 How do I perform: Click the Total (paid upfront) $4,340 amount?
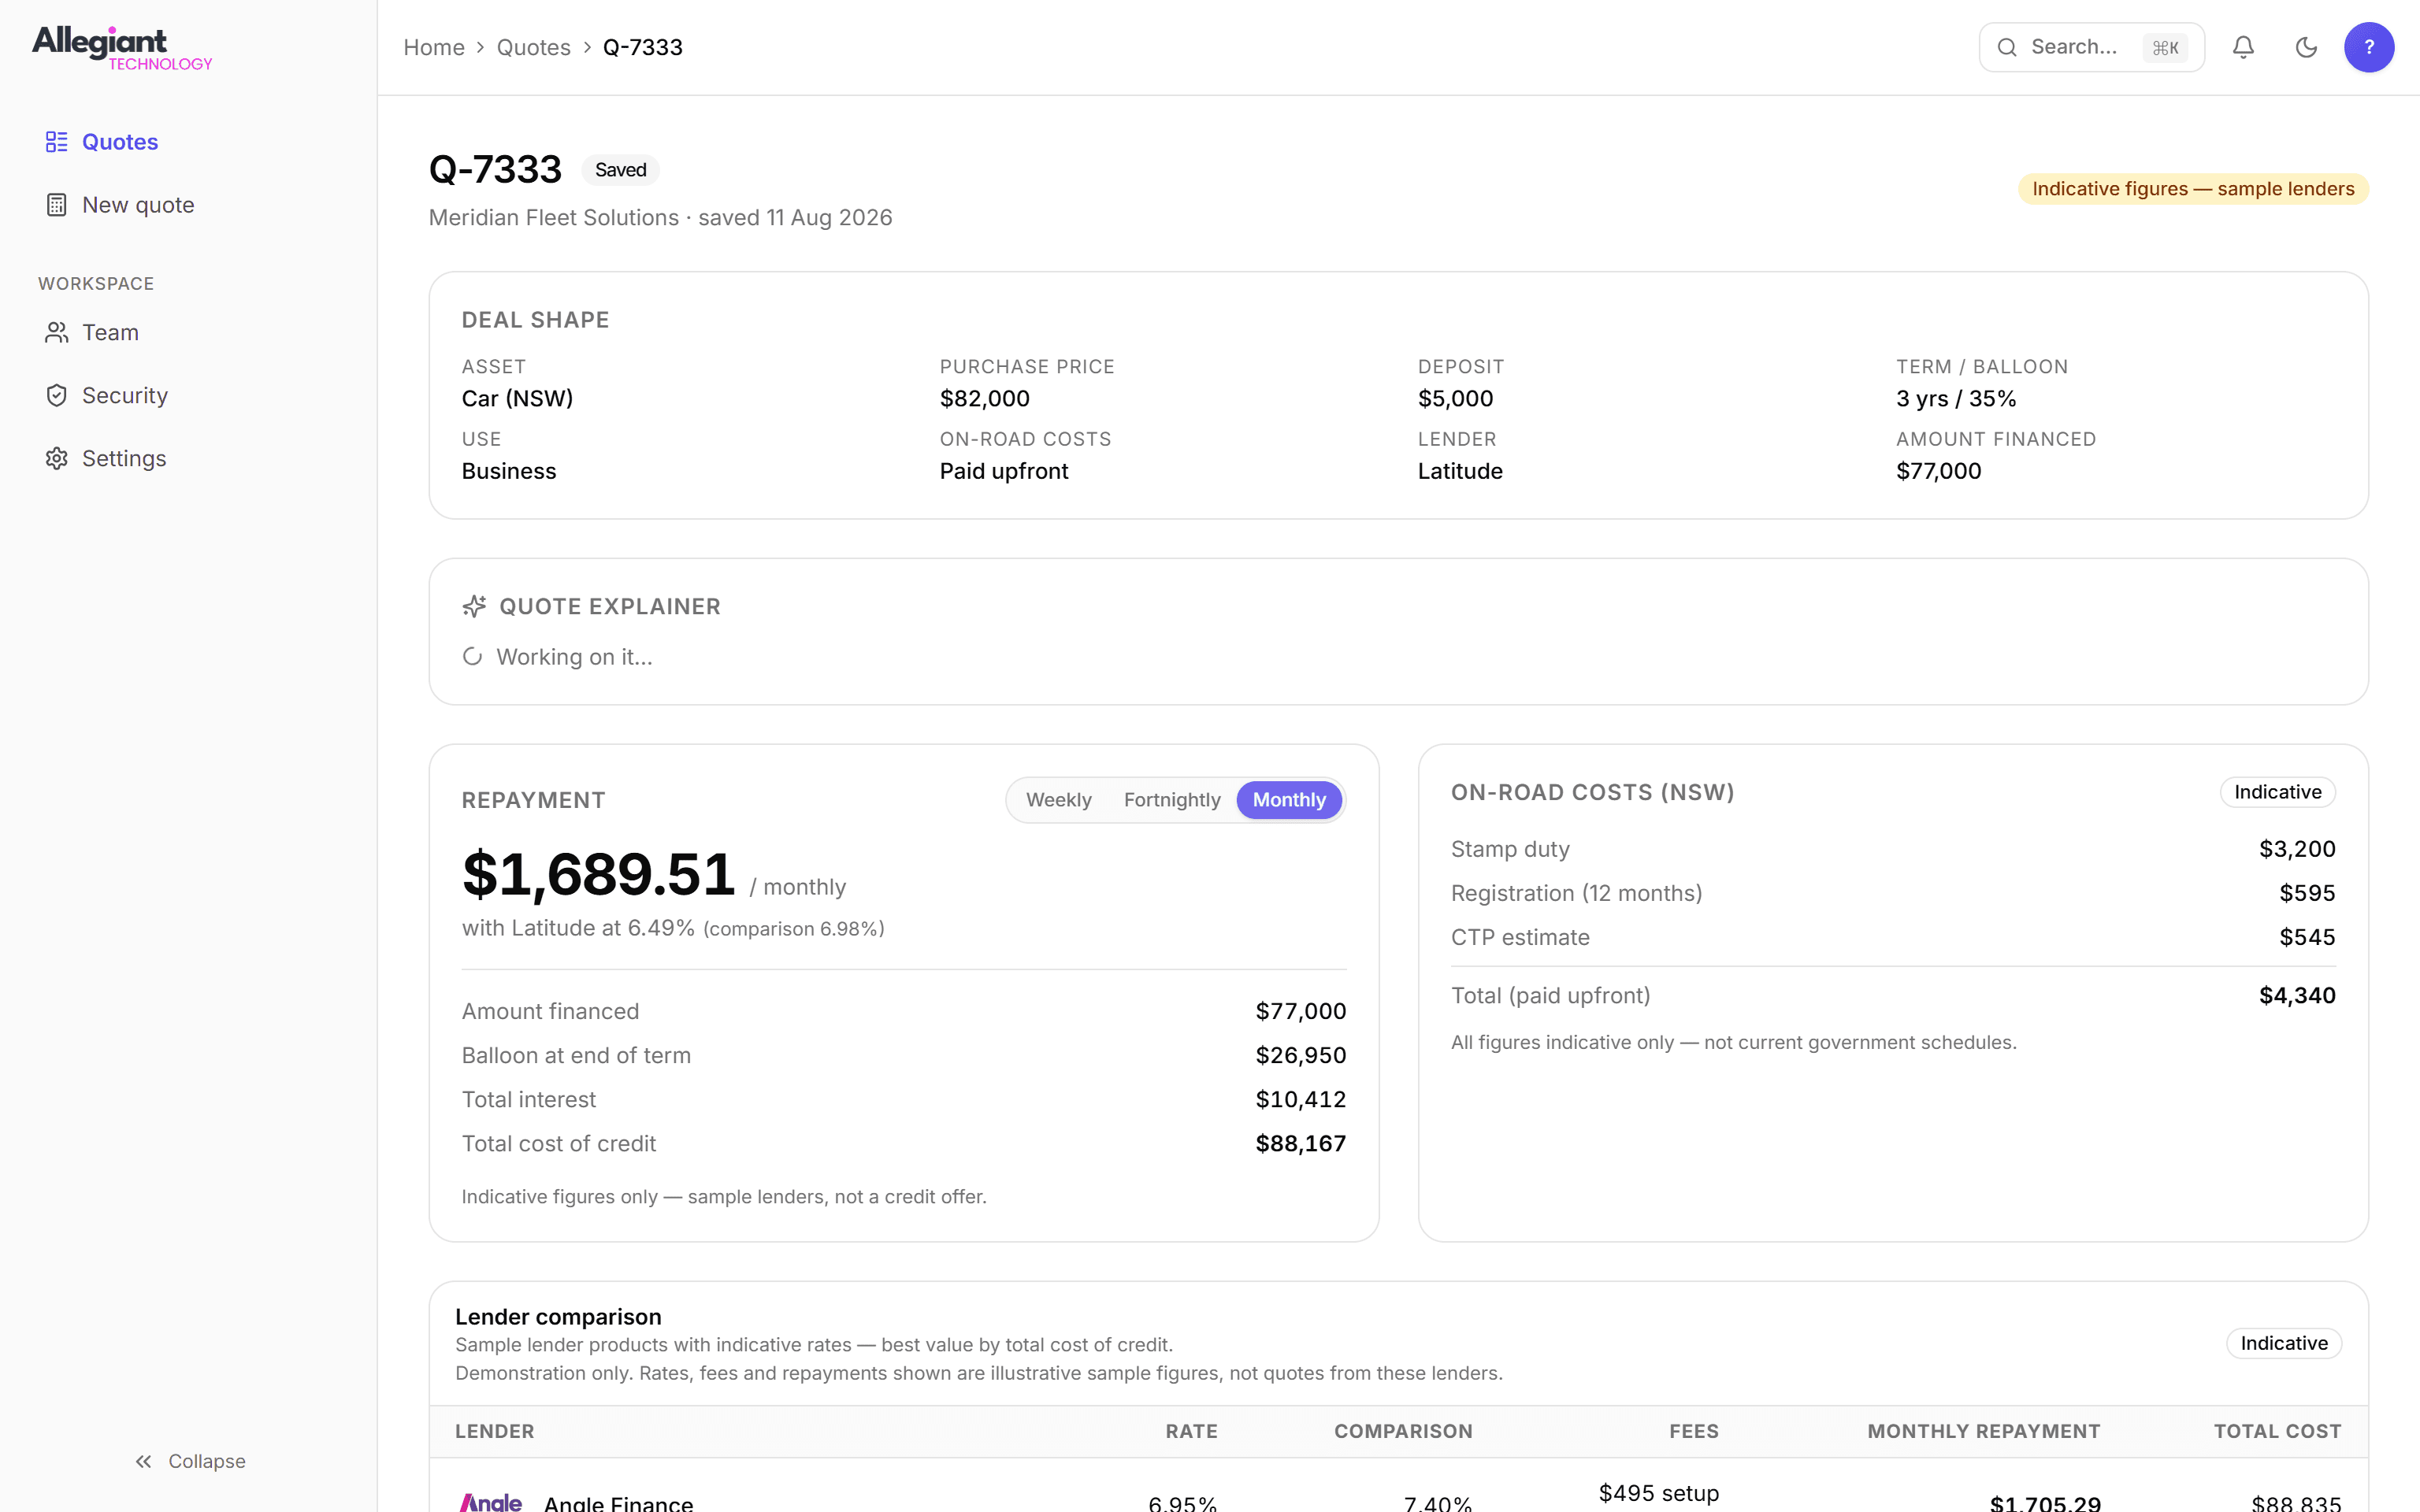pyautogui.click(x=2297, y=995)
